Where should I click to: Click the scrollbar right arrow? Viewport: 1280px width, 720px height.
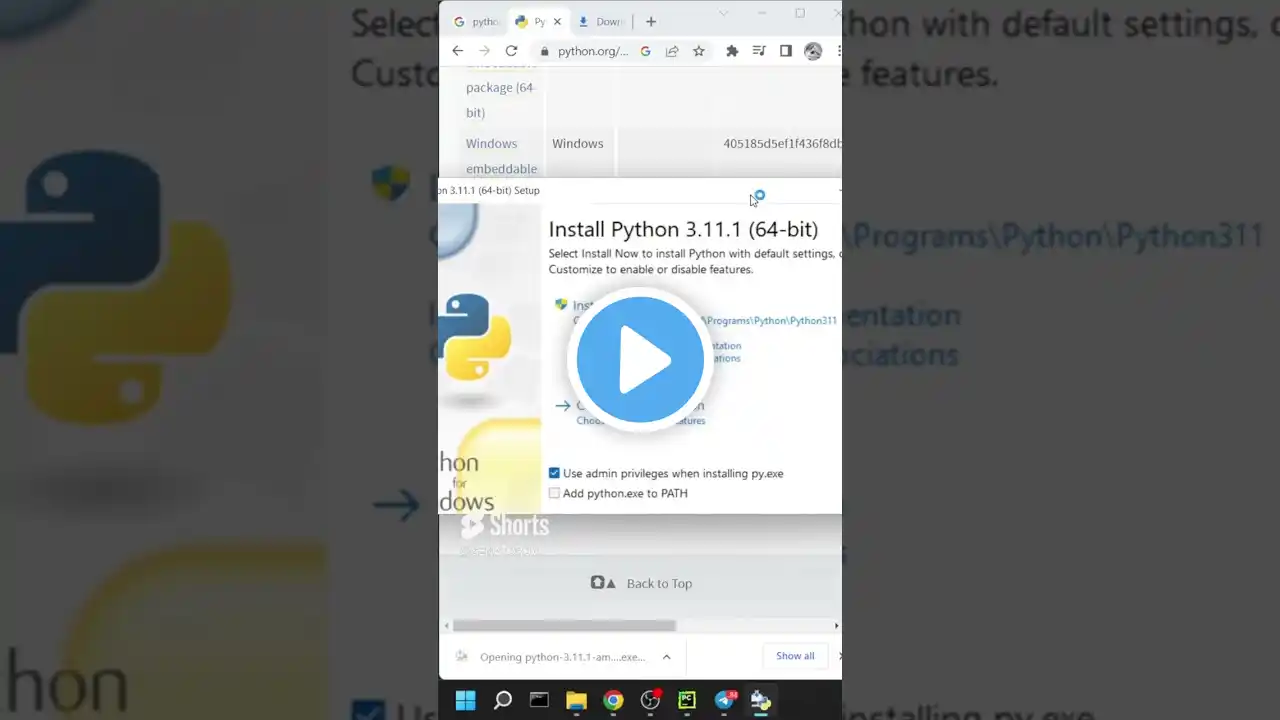[836, 626]
